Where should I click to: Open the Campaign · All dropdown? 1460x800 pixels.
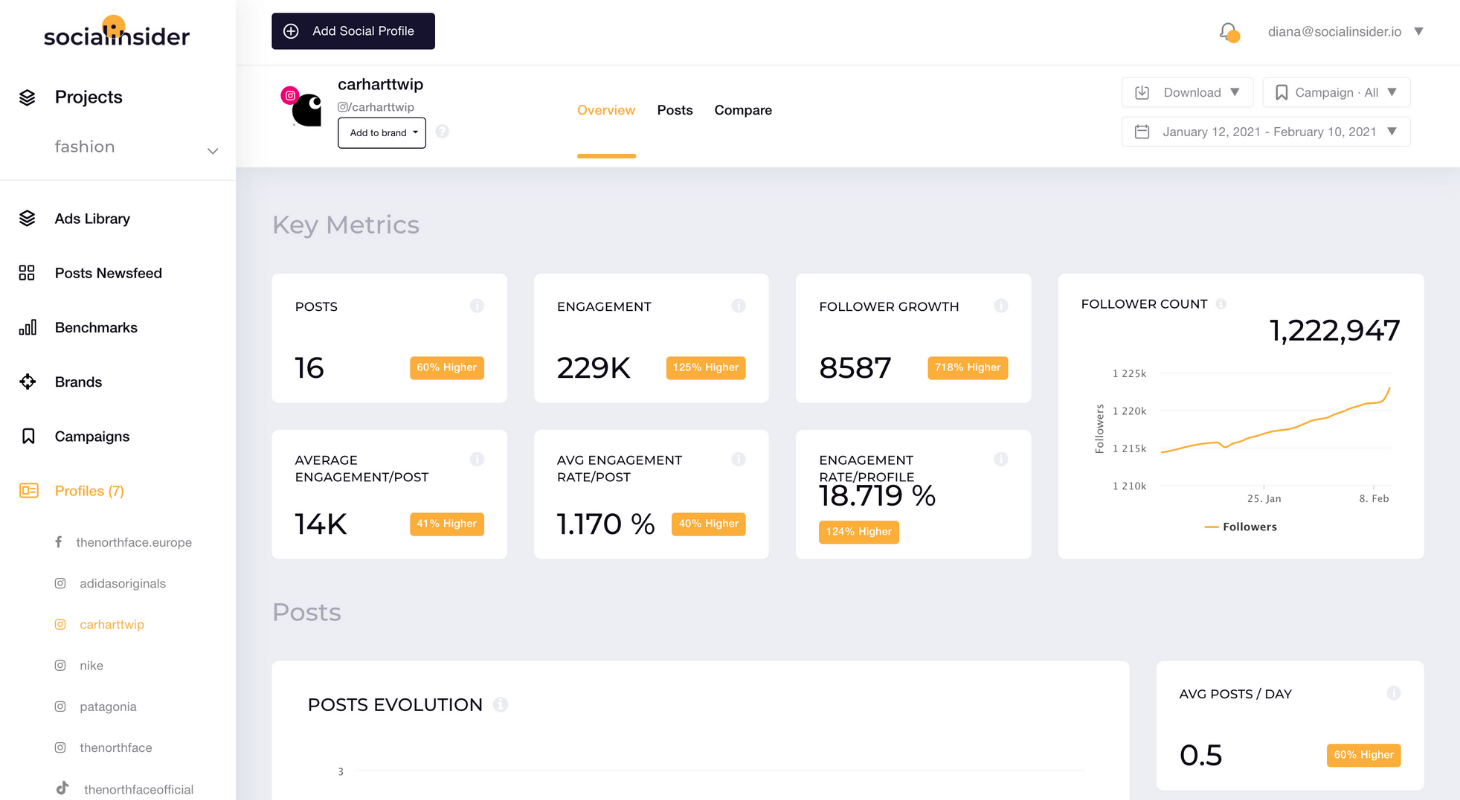click(x=1337, y=92)
